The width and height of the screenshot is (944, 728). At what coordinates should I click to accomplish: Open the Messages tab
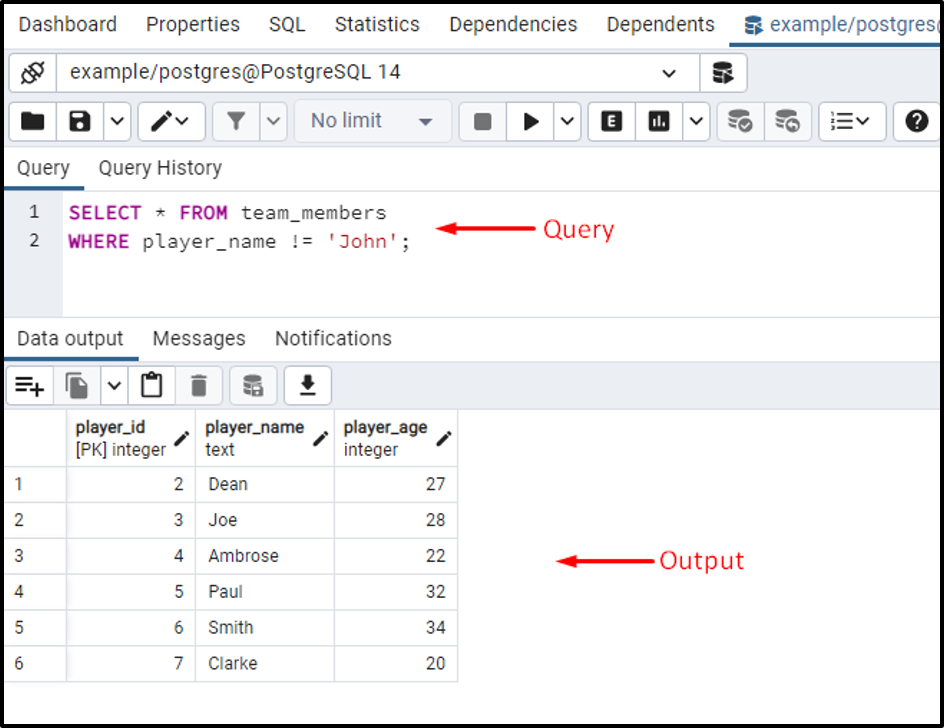click(198, 339)
